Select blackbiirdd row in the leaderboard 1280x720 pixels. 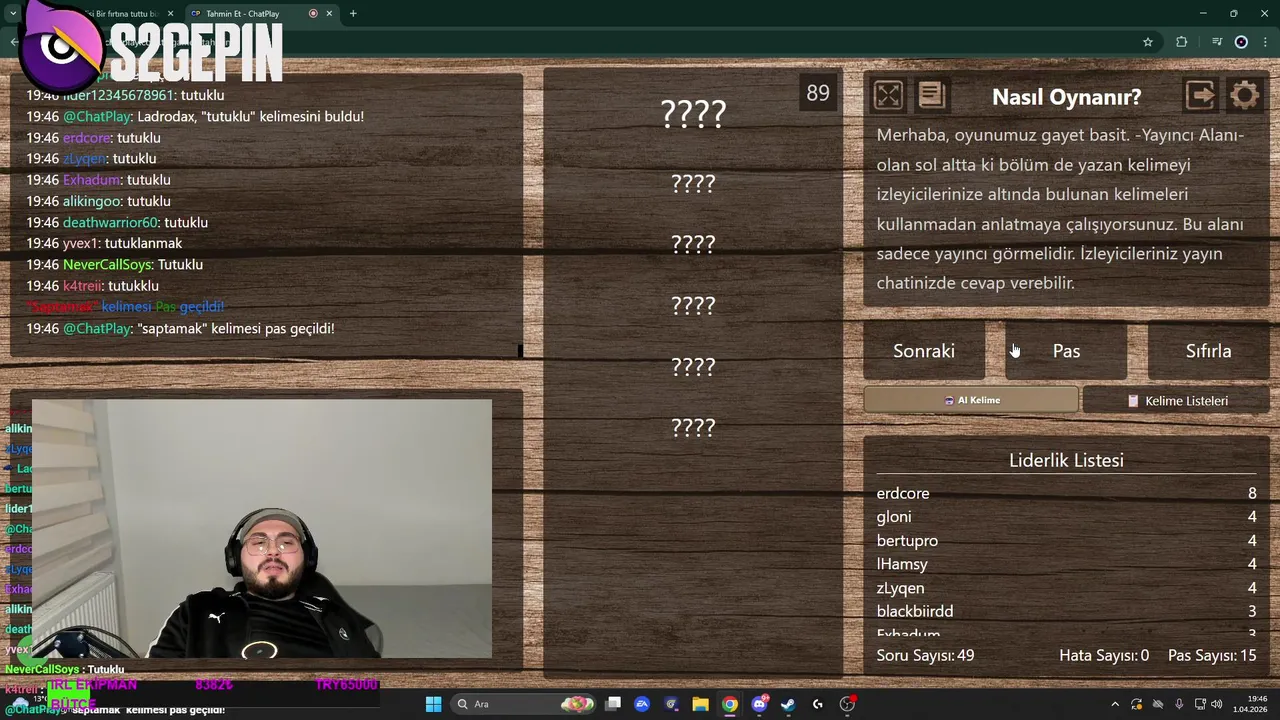[1066, 611]
